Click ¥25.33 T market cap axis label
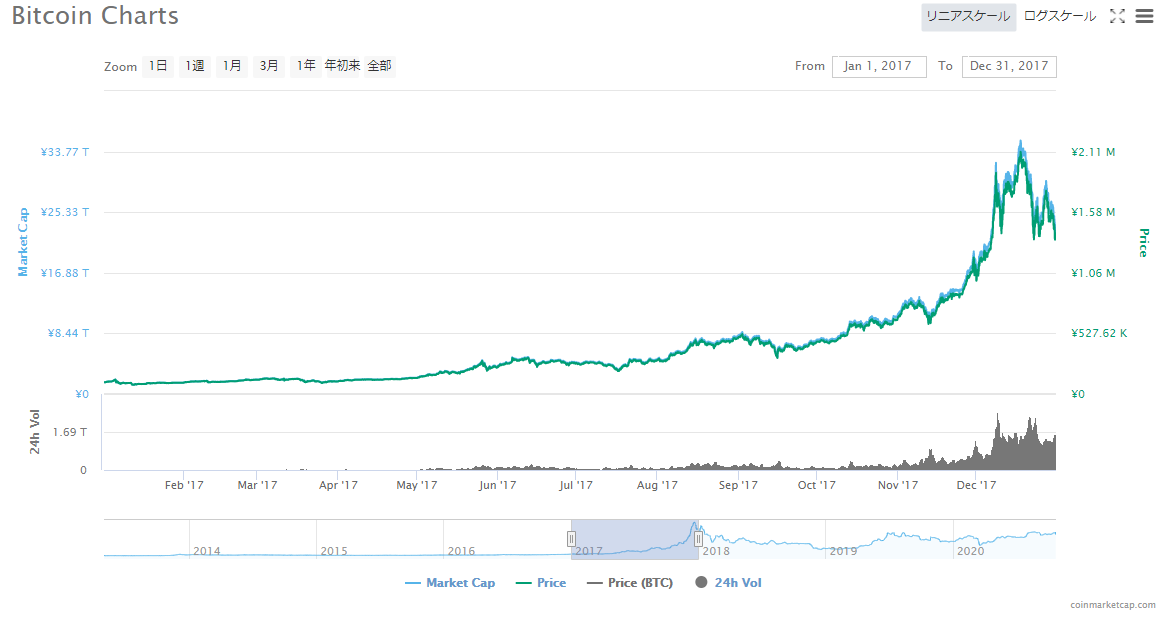This screenshot has height=619, width=1171. [65, 213]
